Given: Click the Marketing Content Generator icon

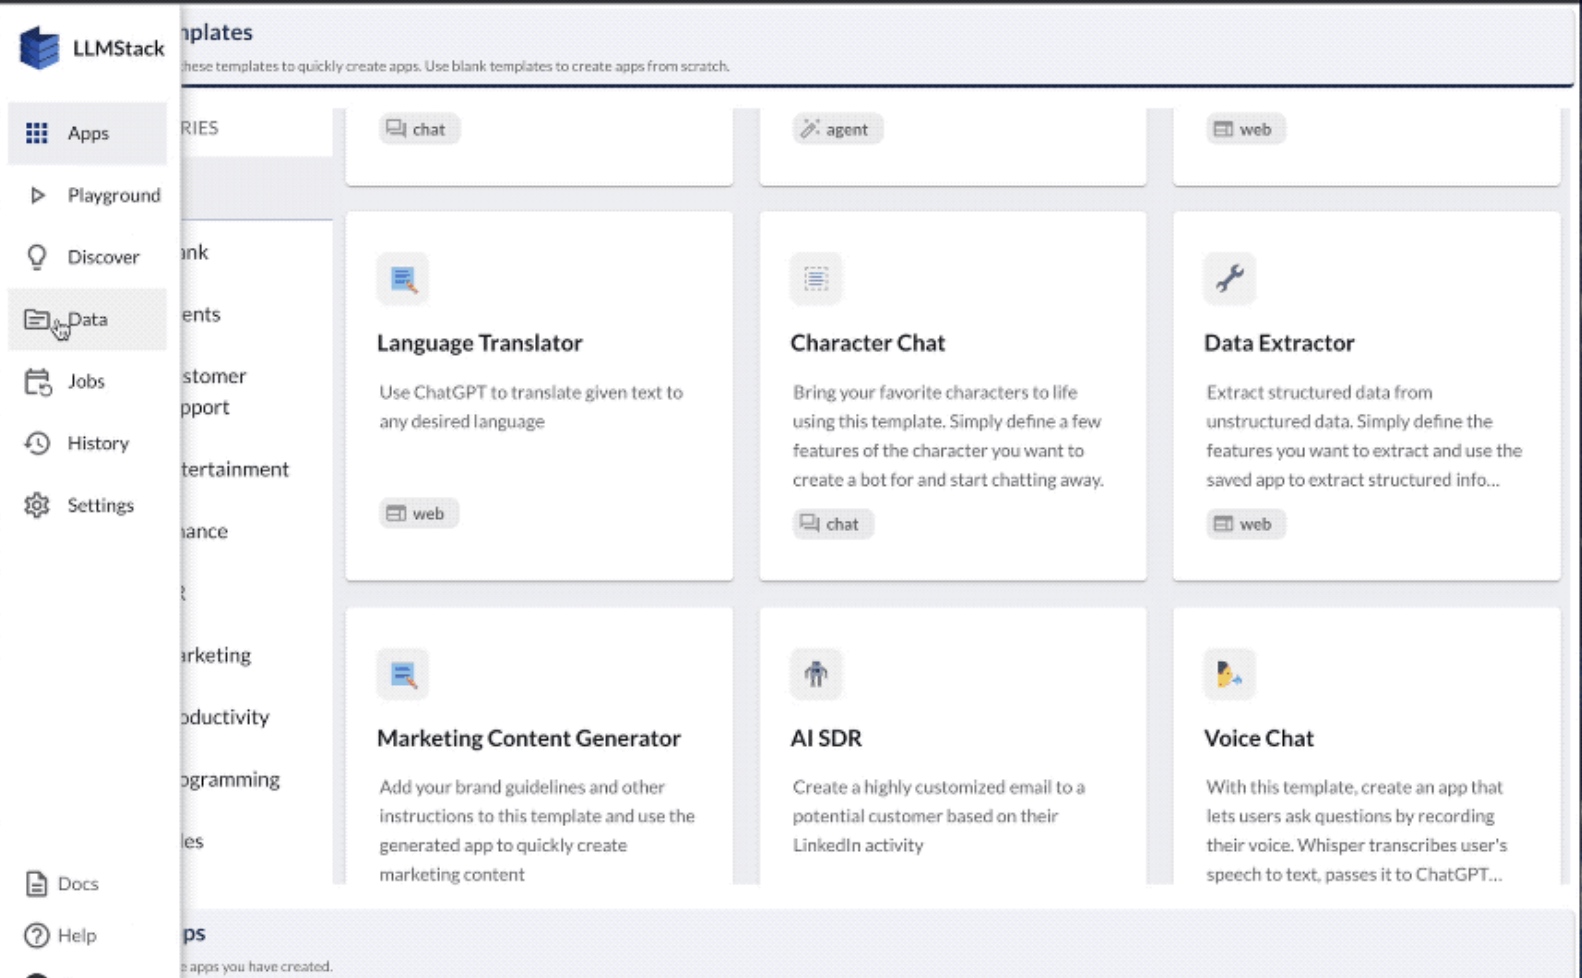Looking at the screenshot, I should pos(403,674).
